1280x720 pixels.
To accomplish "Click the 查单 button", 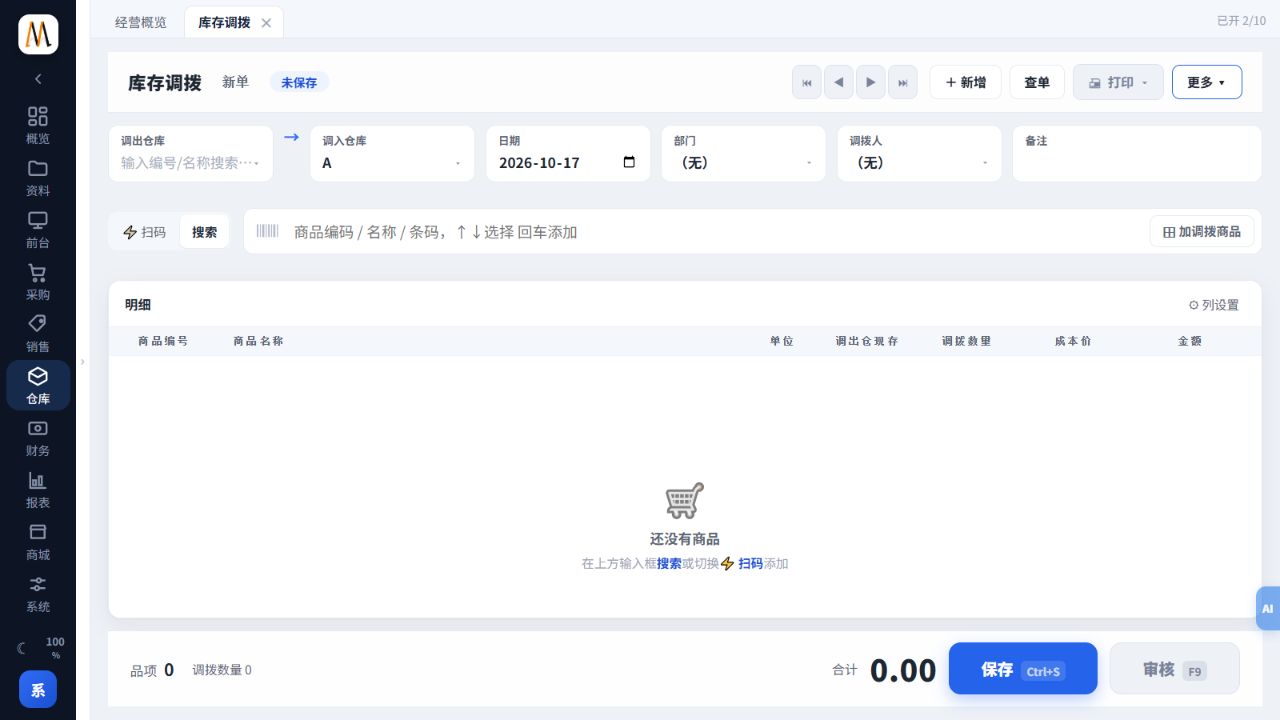I will [1037, 82].
